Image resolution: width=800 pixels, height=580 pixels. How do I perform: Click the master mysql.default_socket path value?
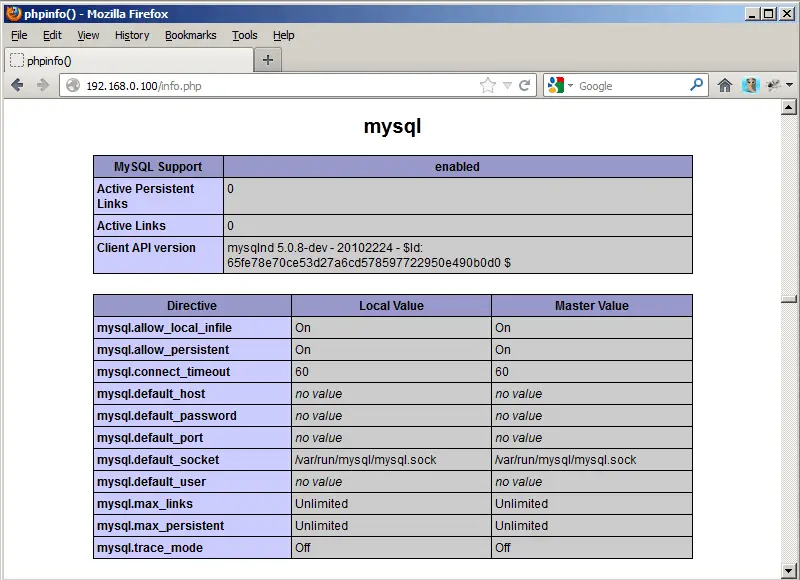tap(566, 460)
